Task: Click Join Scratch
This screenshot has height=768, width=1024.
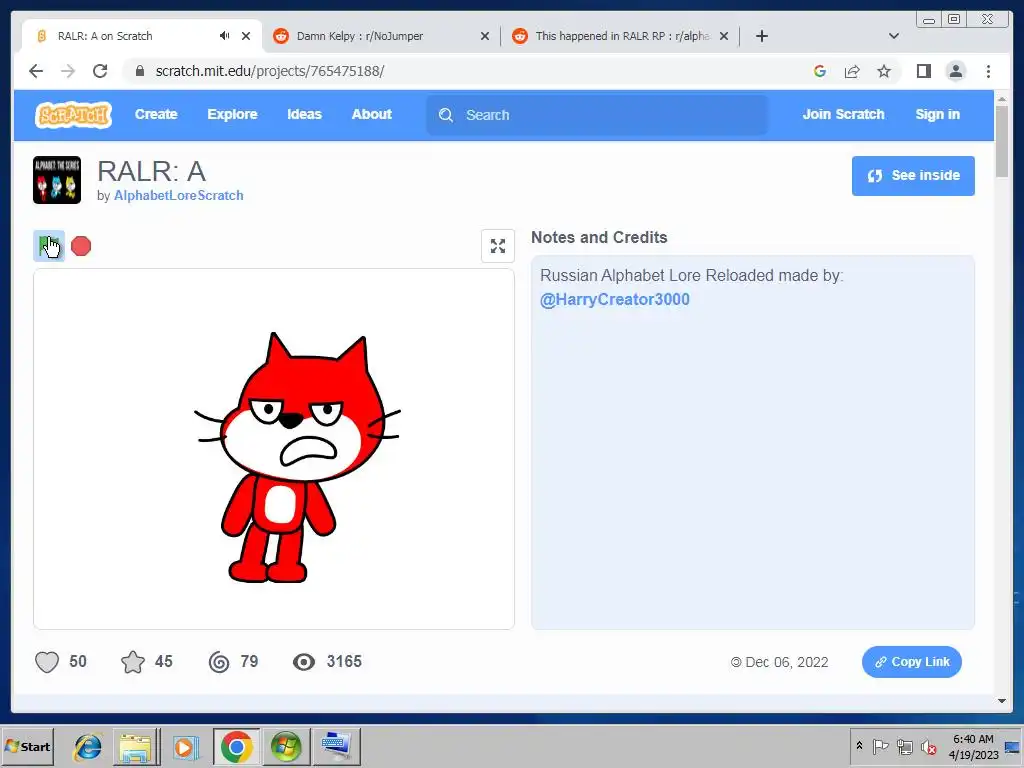Action: point(843,114)
